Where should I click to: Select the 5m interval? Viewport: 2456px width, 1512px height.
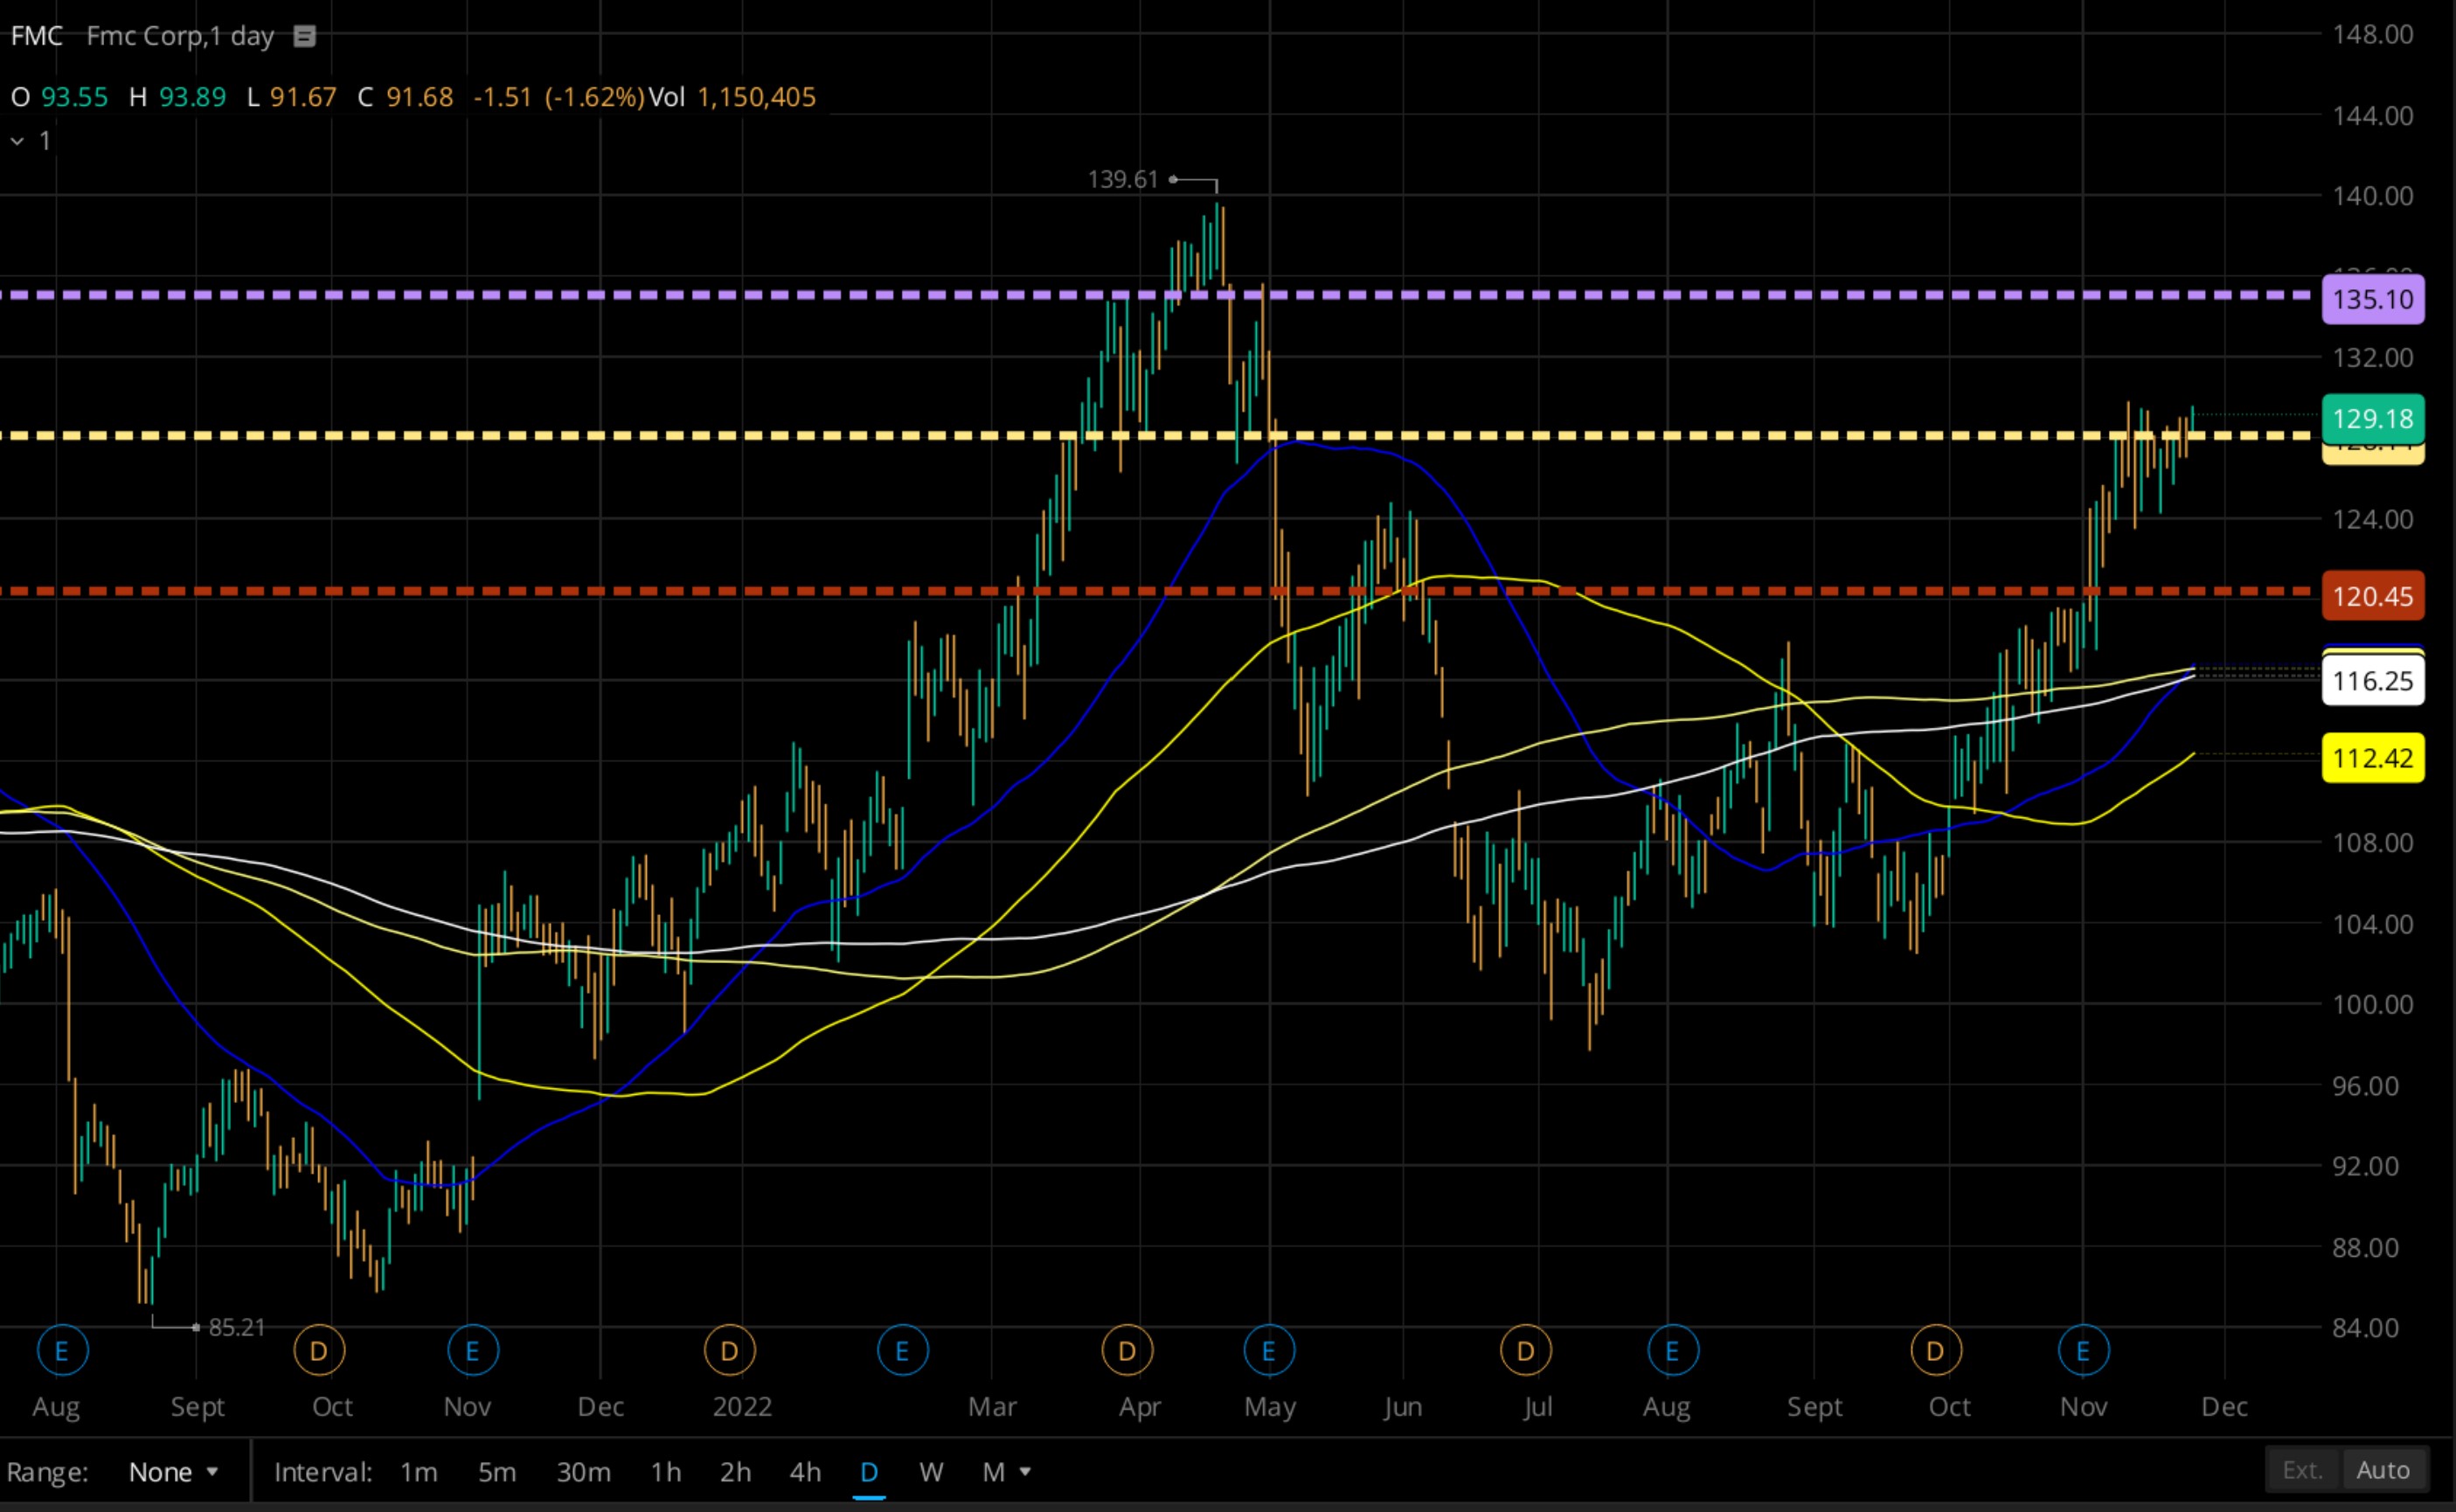(x=496, y=1472)
